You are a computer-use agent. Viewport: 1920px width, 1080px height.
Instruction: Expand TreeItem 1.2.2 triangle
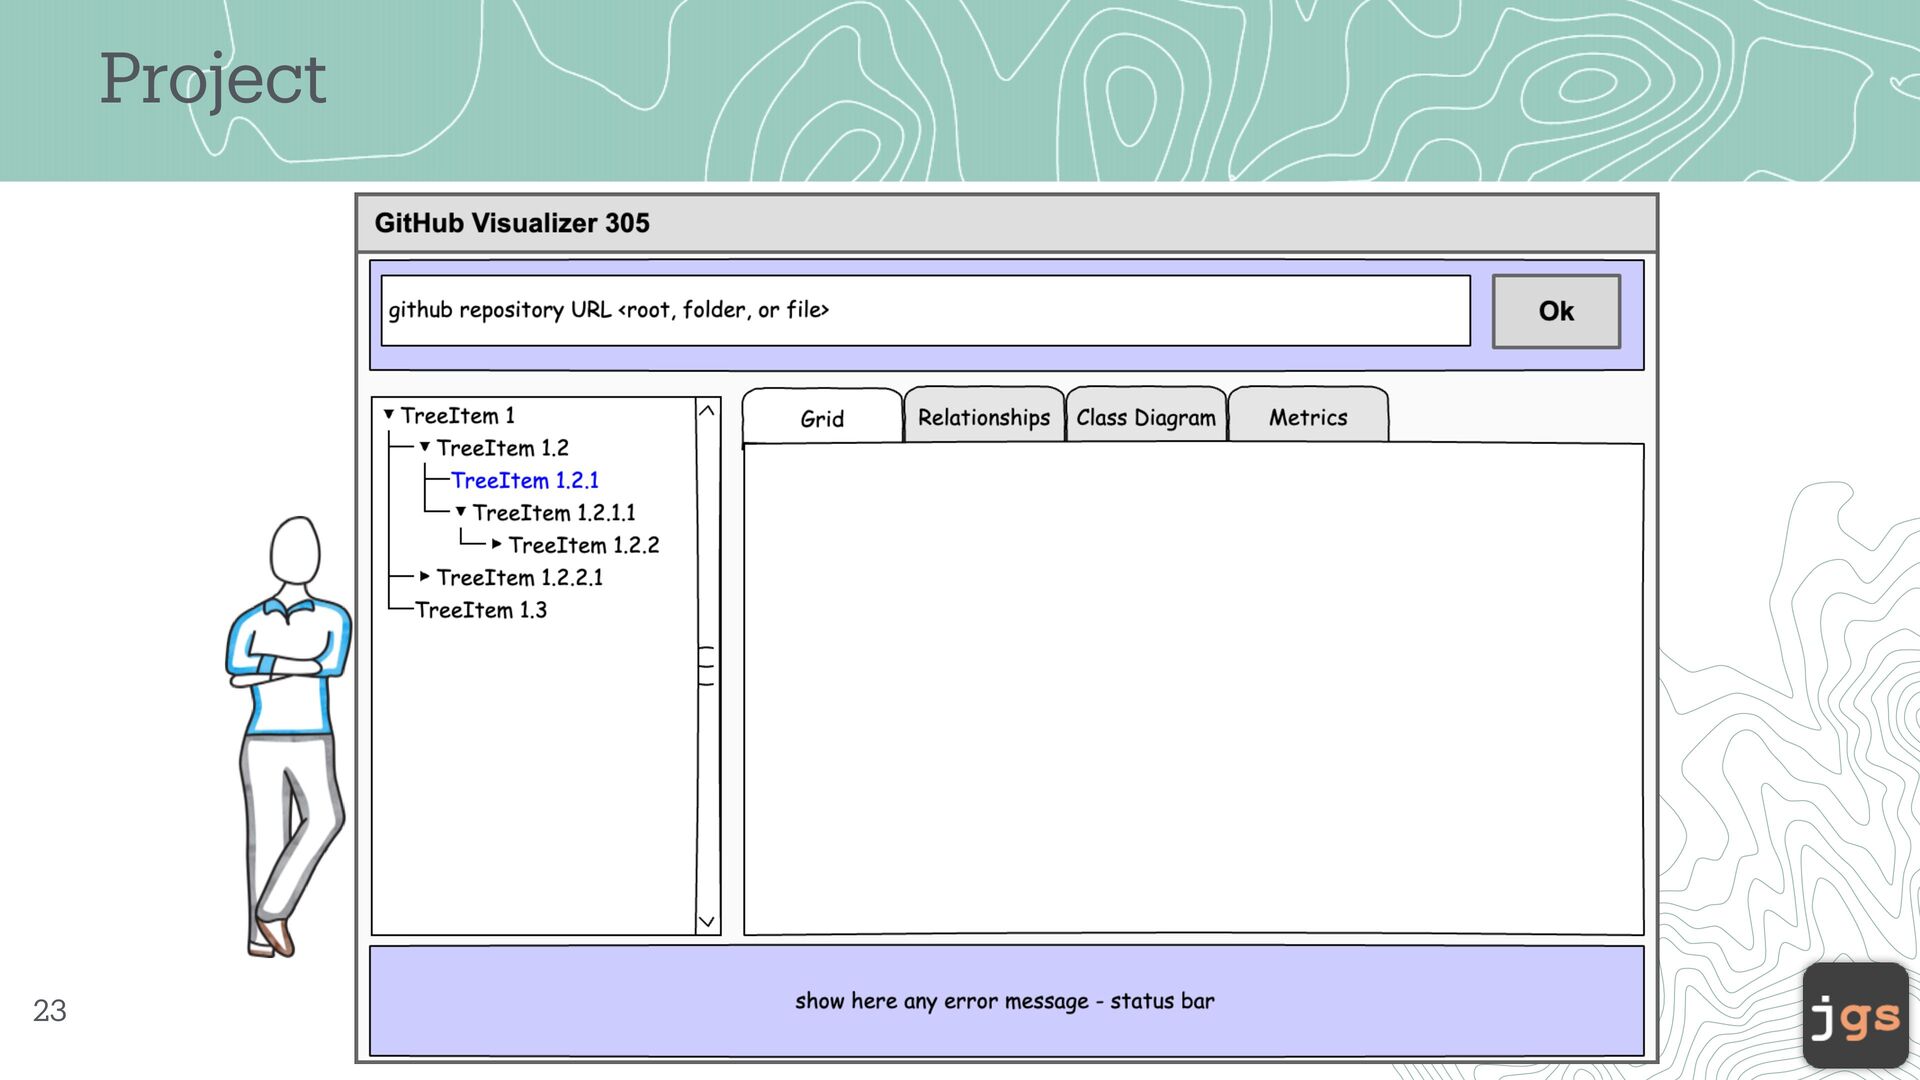click(496, 544)
